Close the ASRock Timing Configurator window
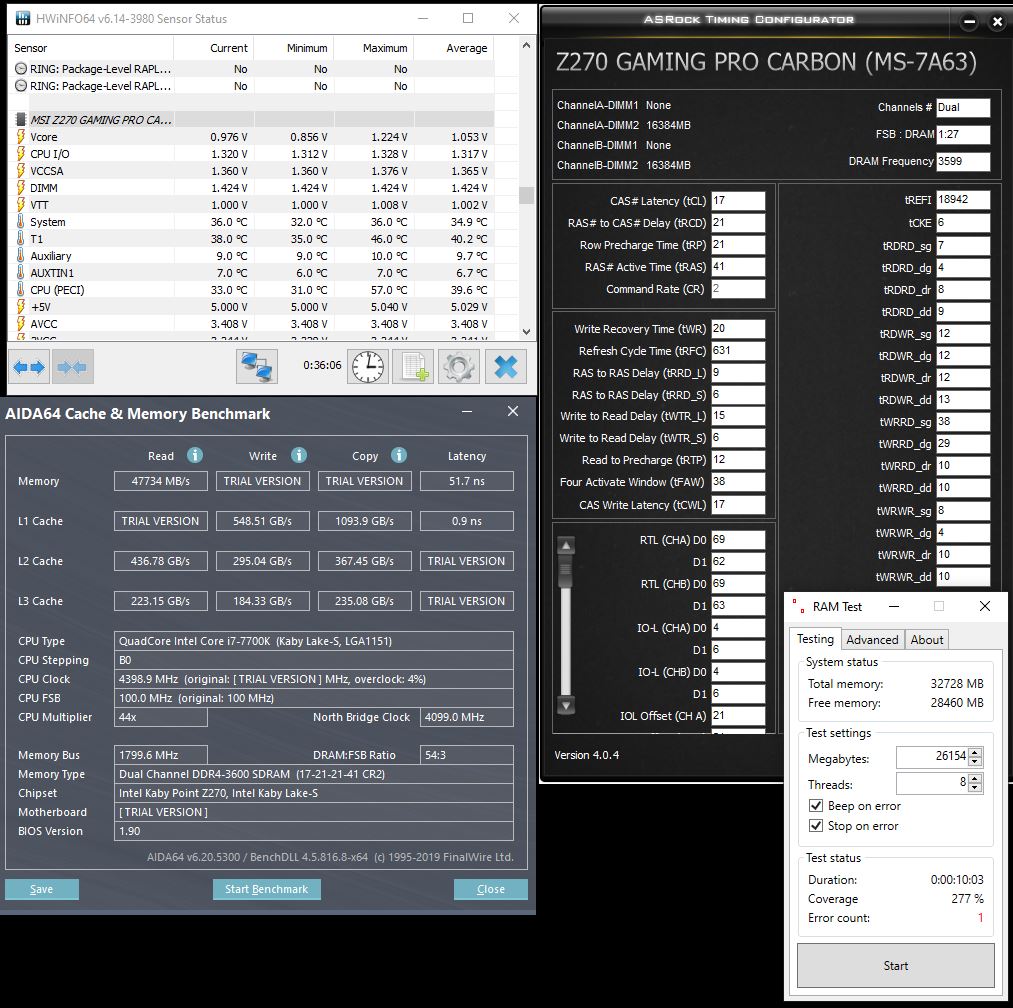This screenshot has width=1013, height=1008. click(997, 21)
